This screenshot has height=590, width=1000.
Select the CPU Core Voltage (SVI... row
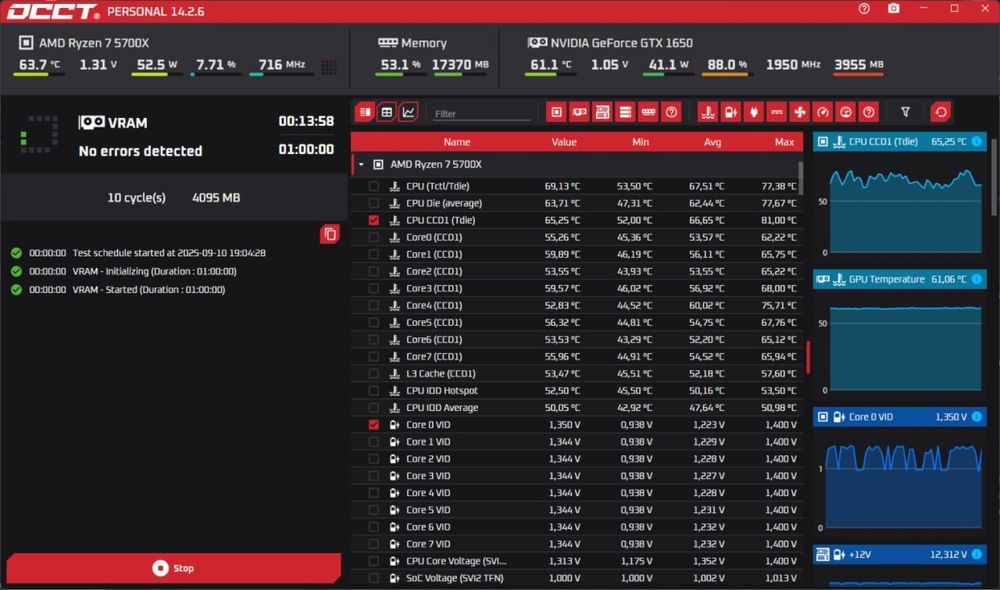(577, 561)
